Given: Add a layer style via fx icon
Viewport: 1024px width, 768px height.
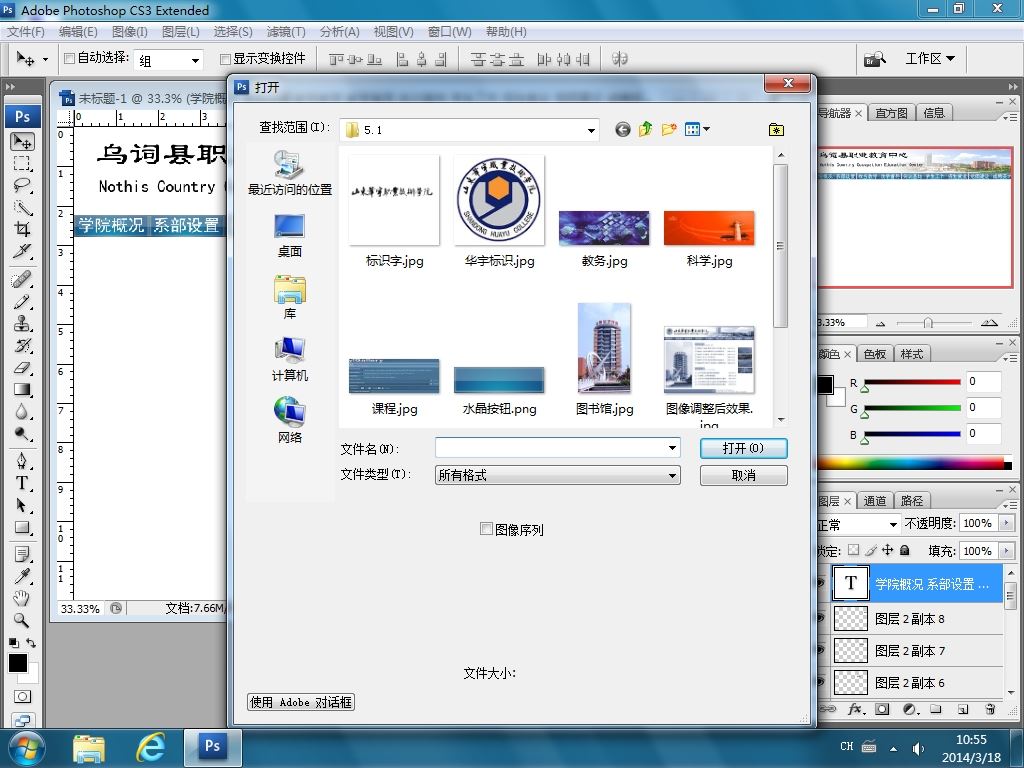Looking at the screenshot, I should pos(856,710).
